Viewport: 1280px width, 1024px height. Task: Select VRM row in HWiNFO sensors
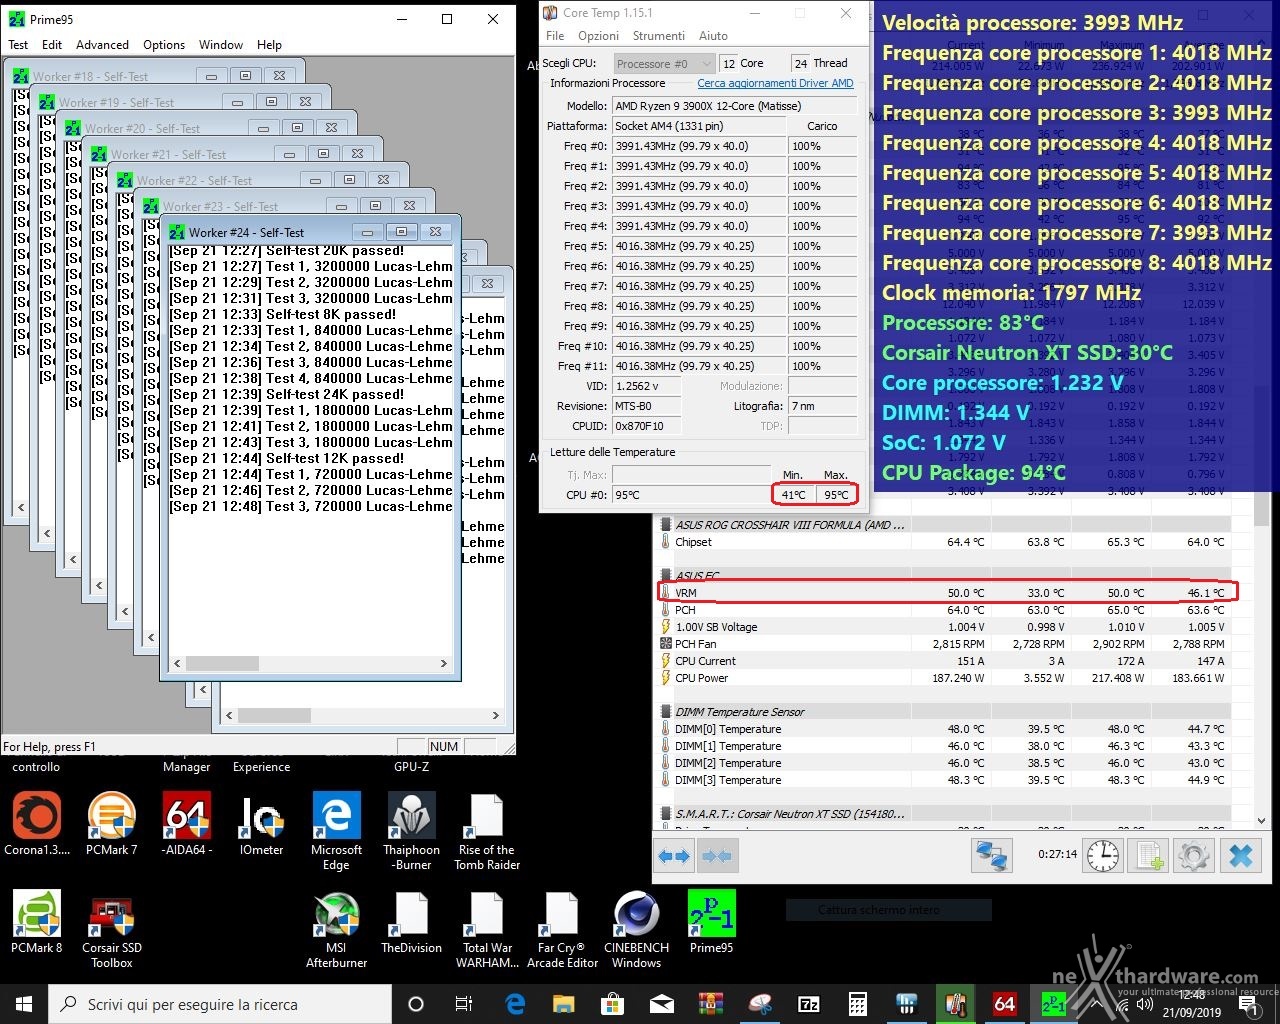pyautogui.click(x=948, y=593)
